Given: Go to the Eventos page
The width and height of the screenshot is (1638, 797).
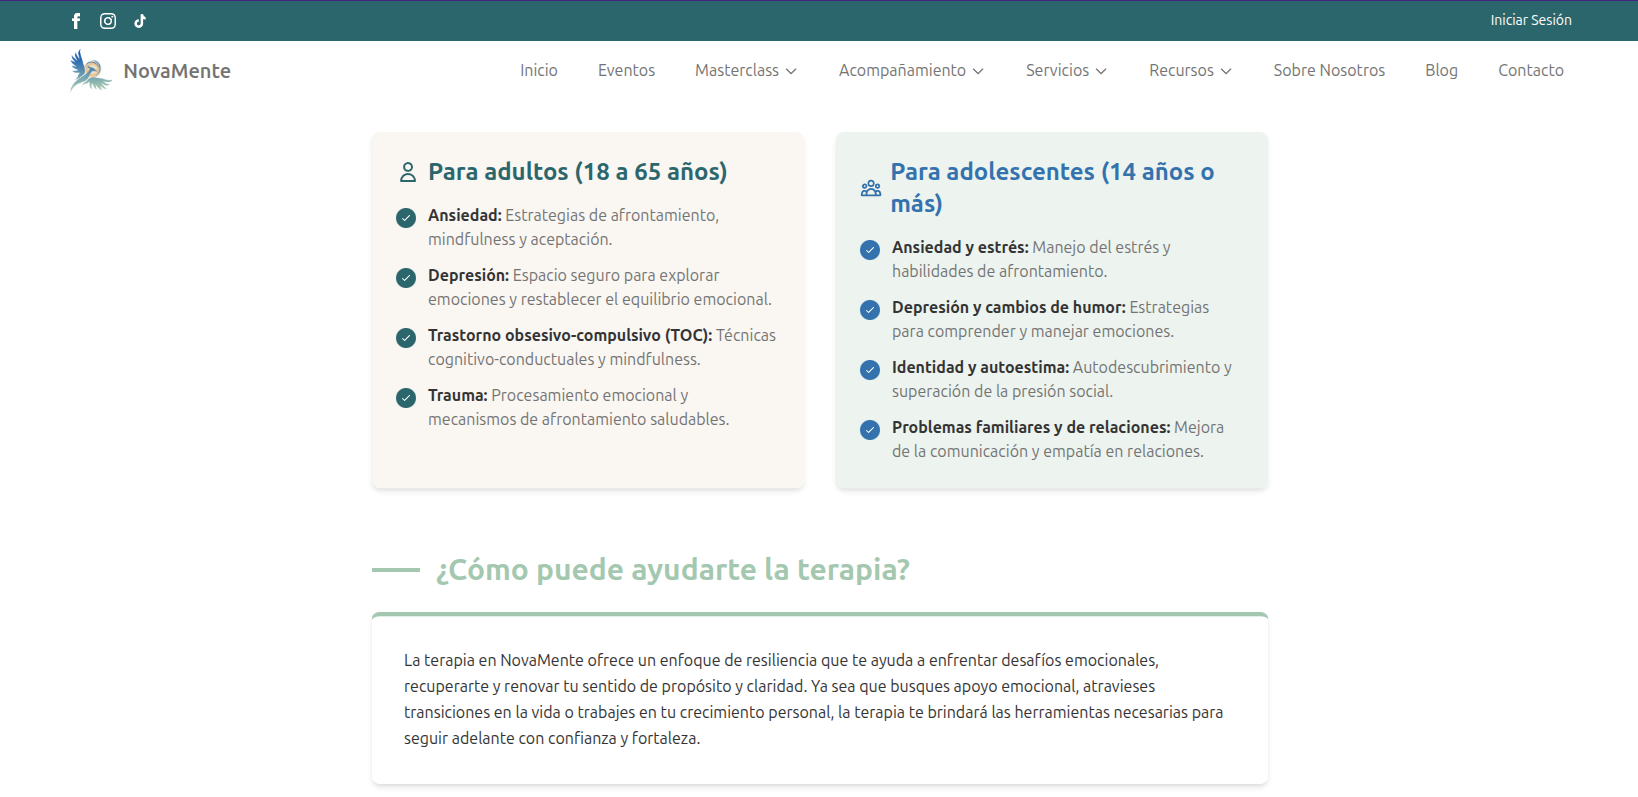Looking at the screenshot, I should [x=626, y=71].
